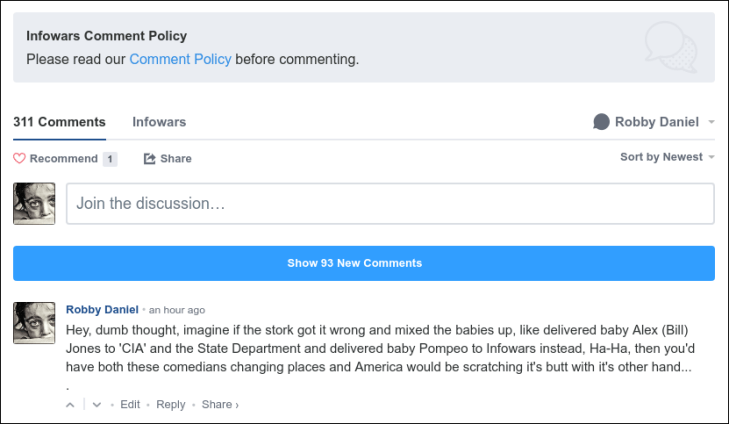Click the recommend count badge
The image size is (729, 424).
click(x=110, y=158)
